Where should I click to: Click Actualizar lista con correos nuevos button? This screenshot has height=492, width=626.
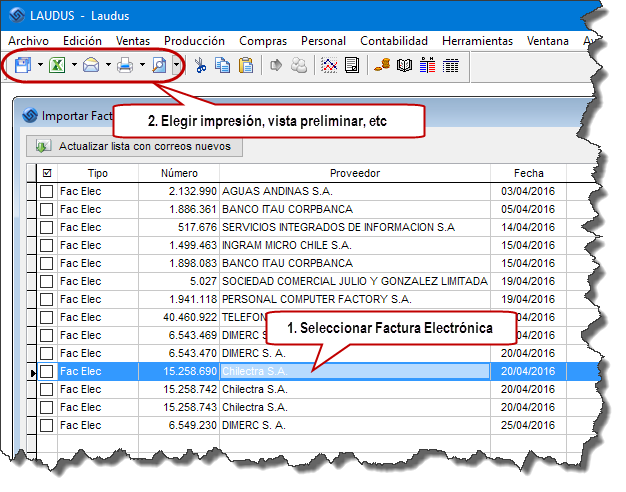point(135,146)
